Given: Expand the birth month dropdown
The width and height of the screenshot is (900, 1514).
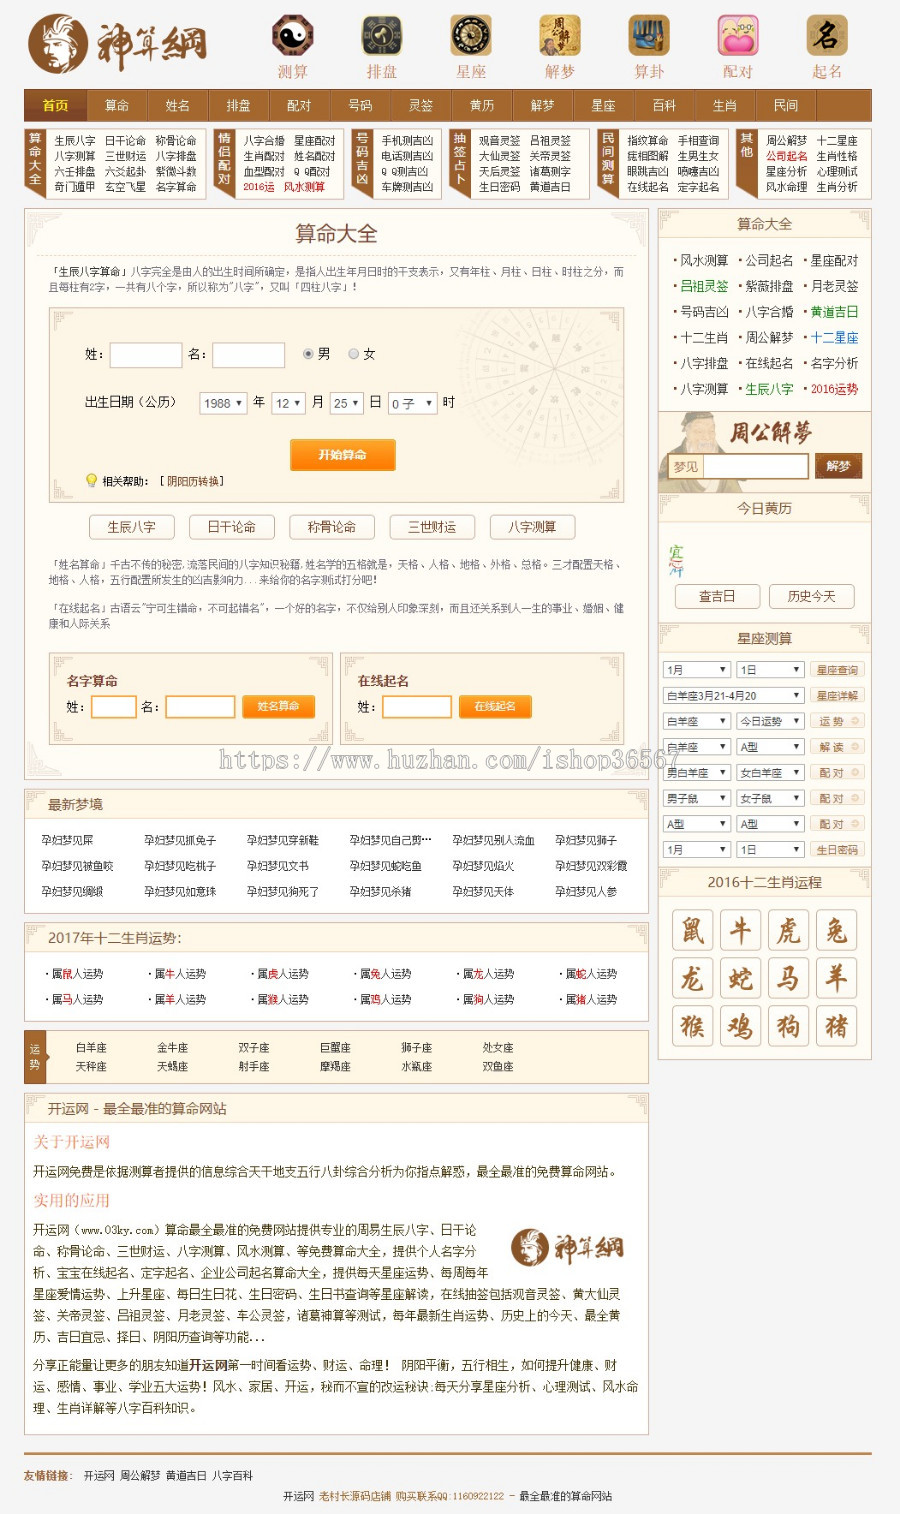Looking at the screenshot, I should 288,403.
